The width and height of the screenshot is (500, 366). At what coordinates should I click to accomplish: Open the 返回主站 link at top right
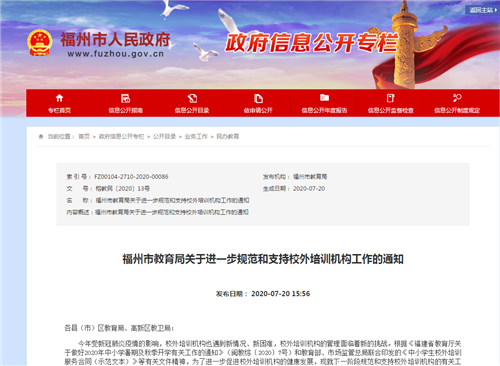point(482,10)
